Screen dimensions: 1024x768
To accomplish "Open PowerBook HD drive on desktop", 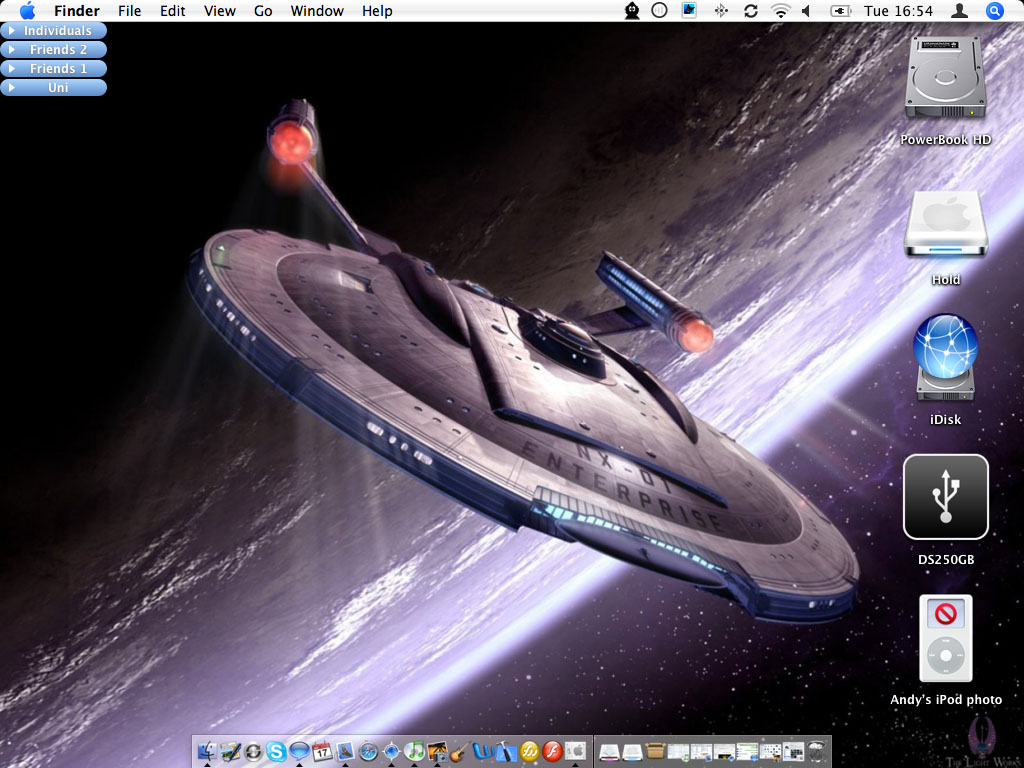I will point(945,76).
